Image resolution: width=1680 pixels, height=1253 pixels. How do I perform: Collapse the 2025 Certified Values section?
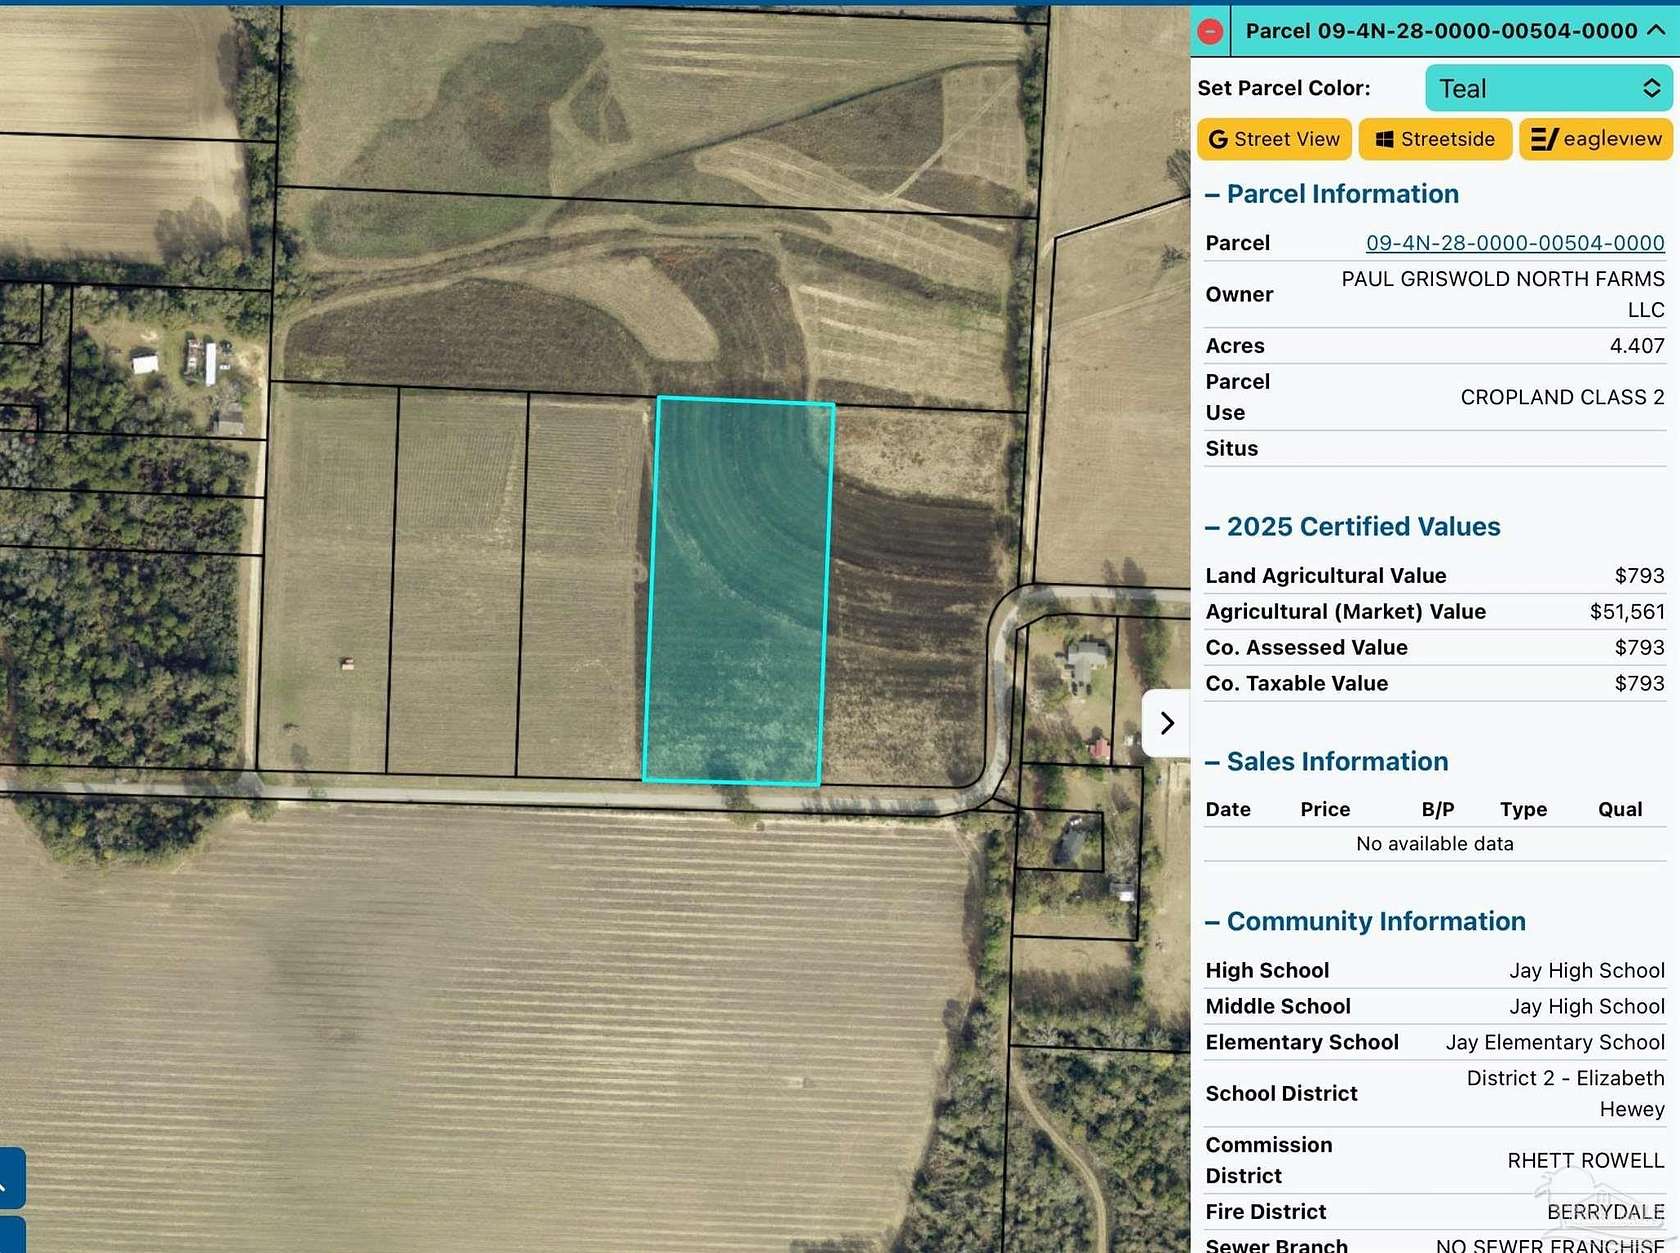[1213, 525]
